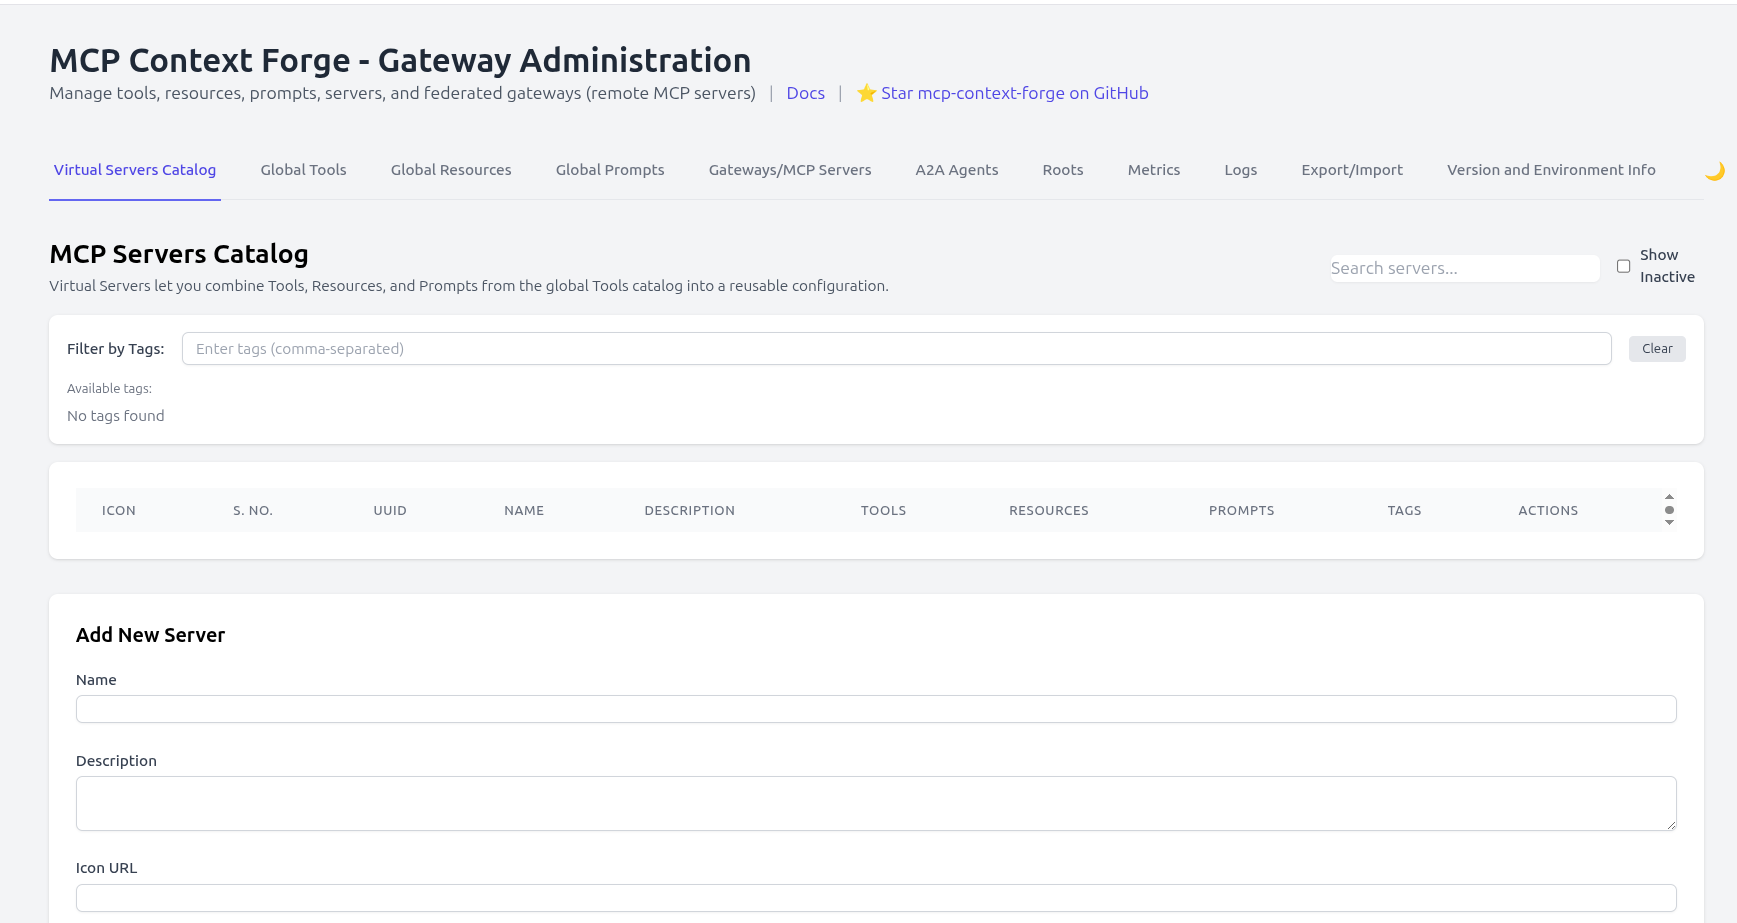Click the NAME column header
The width and height of the screenshot is (1737, 923).
coord(524,510)
